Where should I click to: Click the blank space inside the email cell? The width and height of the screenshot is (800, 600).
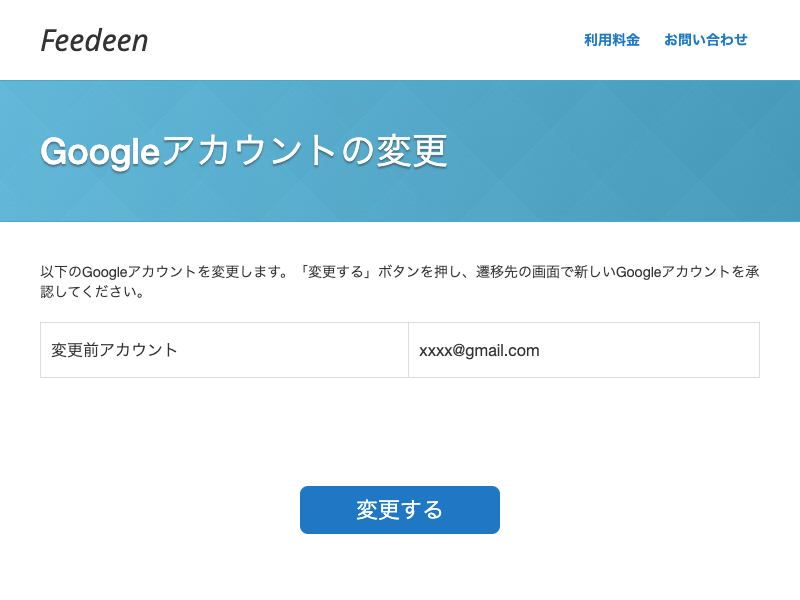(648, 350)
